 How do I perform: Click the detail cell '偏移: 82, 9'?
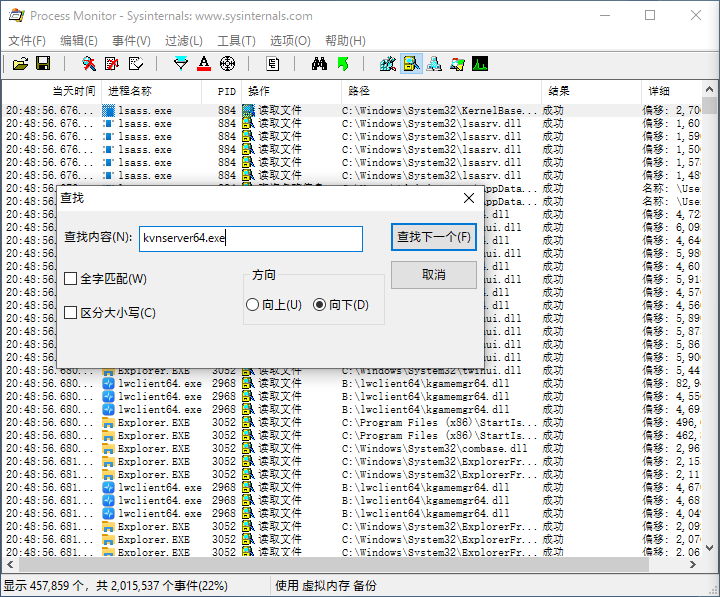tap(671, 383)
